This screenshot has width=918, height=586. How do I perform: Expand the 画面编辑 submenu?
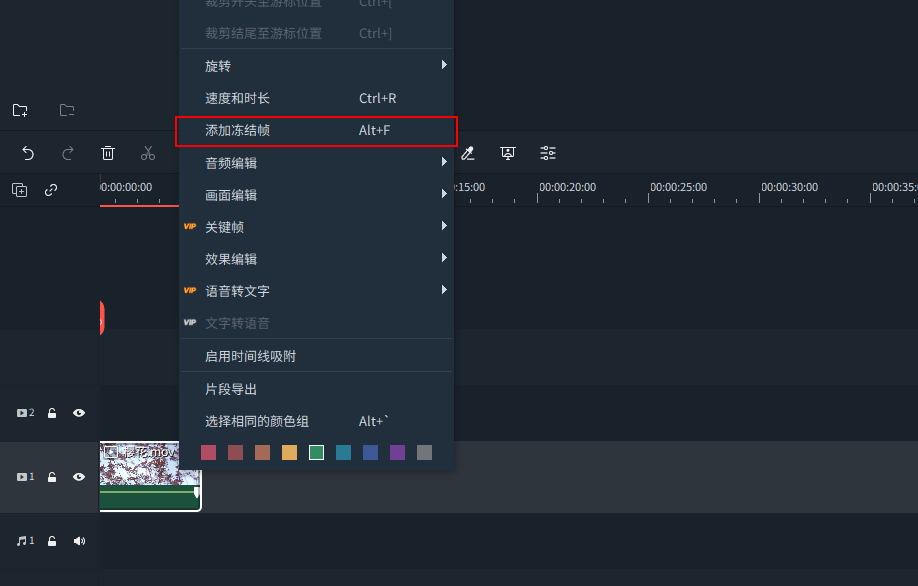pos(316,195)
